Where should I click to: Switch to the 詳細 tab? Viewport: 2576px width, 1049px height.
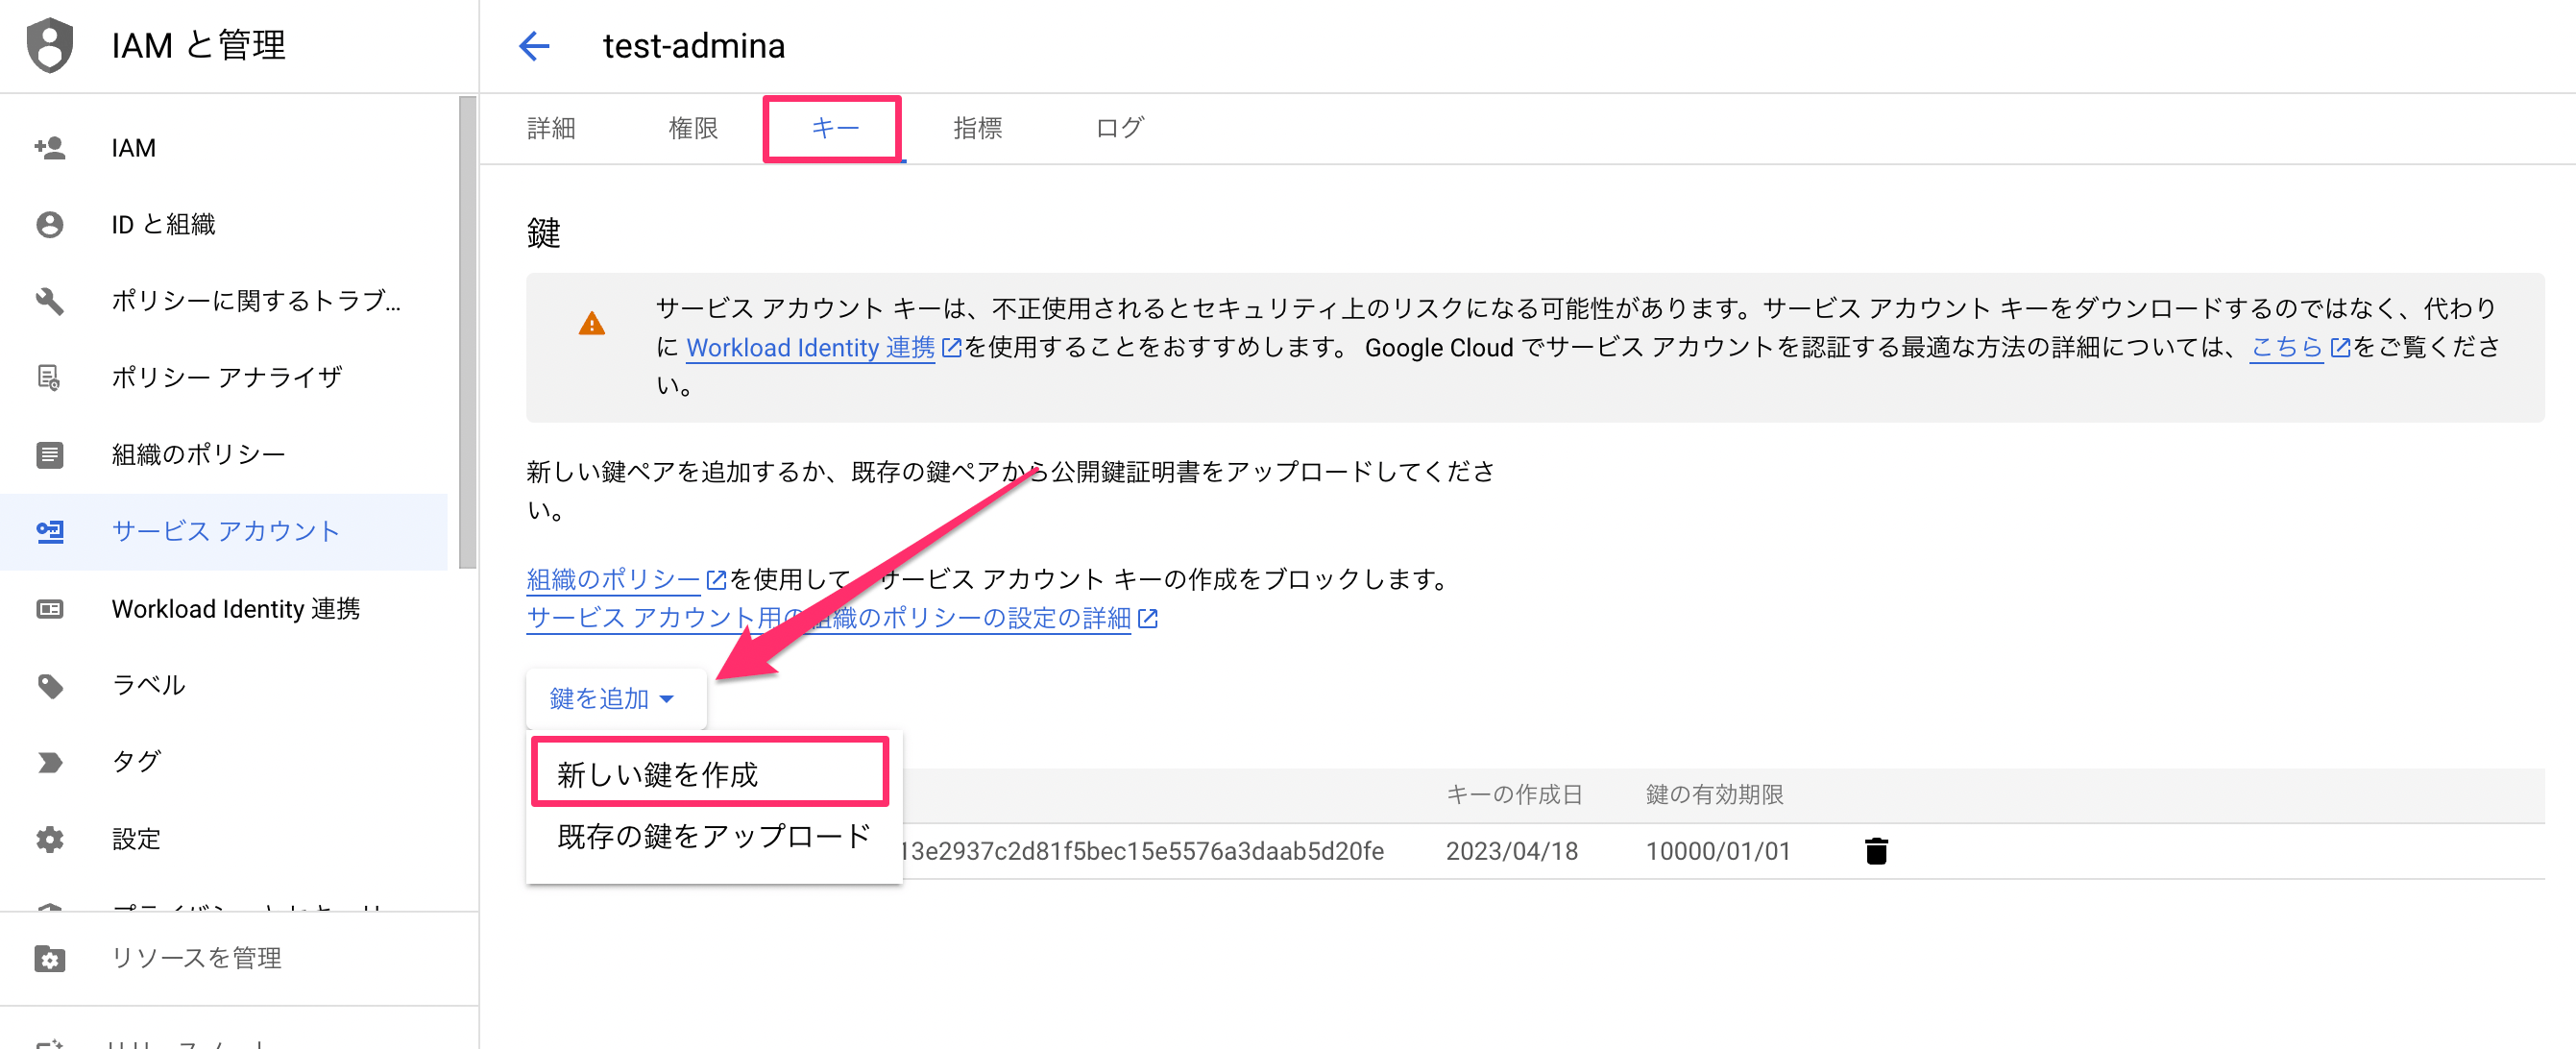[551, 128]
